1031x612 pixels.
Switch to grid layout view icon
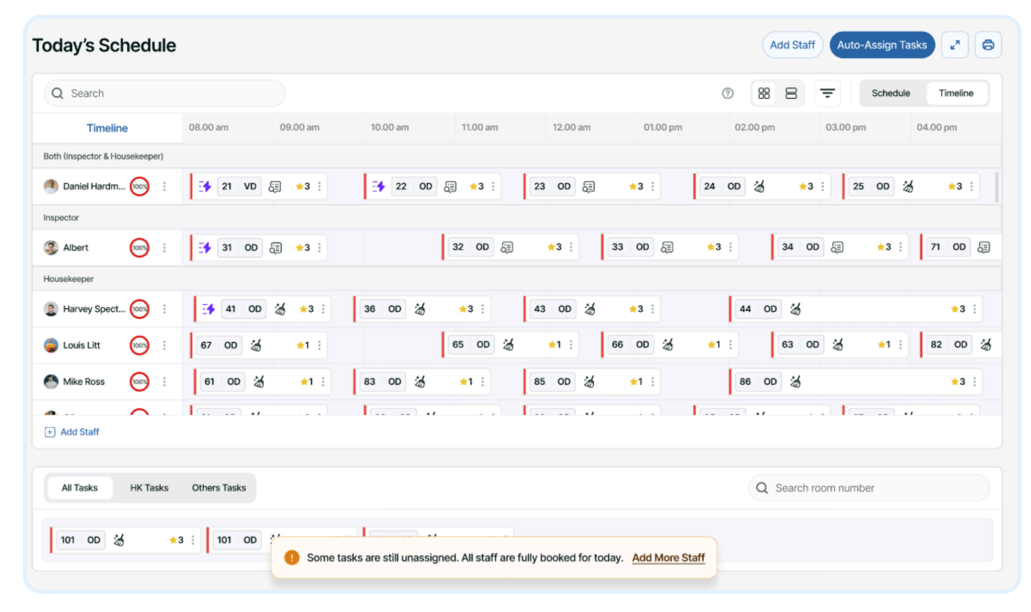[x=764, y=93]
